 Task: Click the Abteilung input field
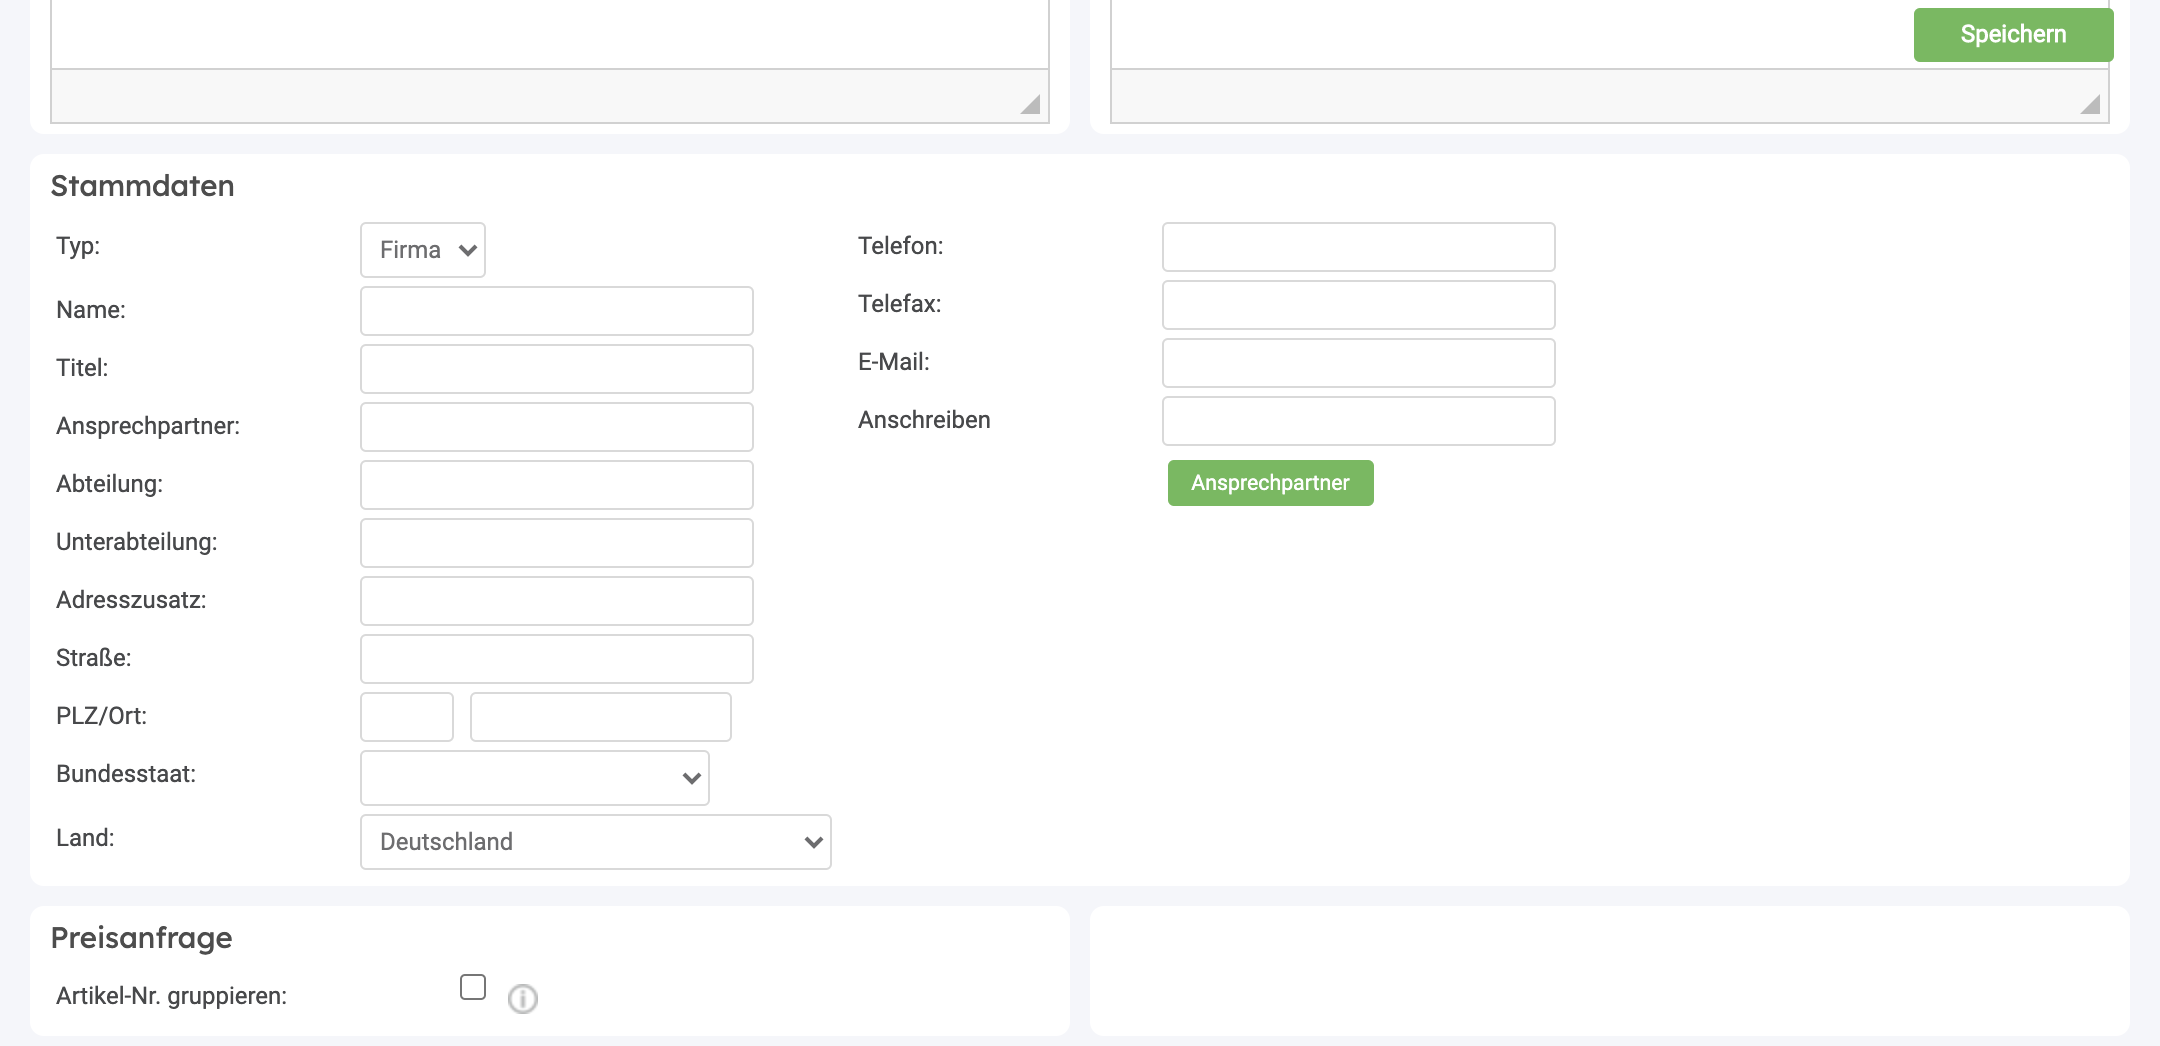point(557,485)
